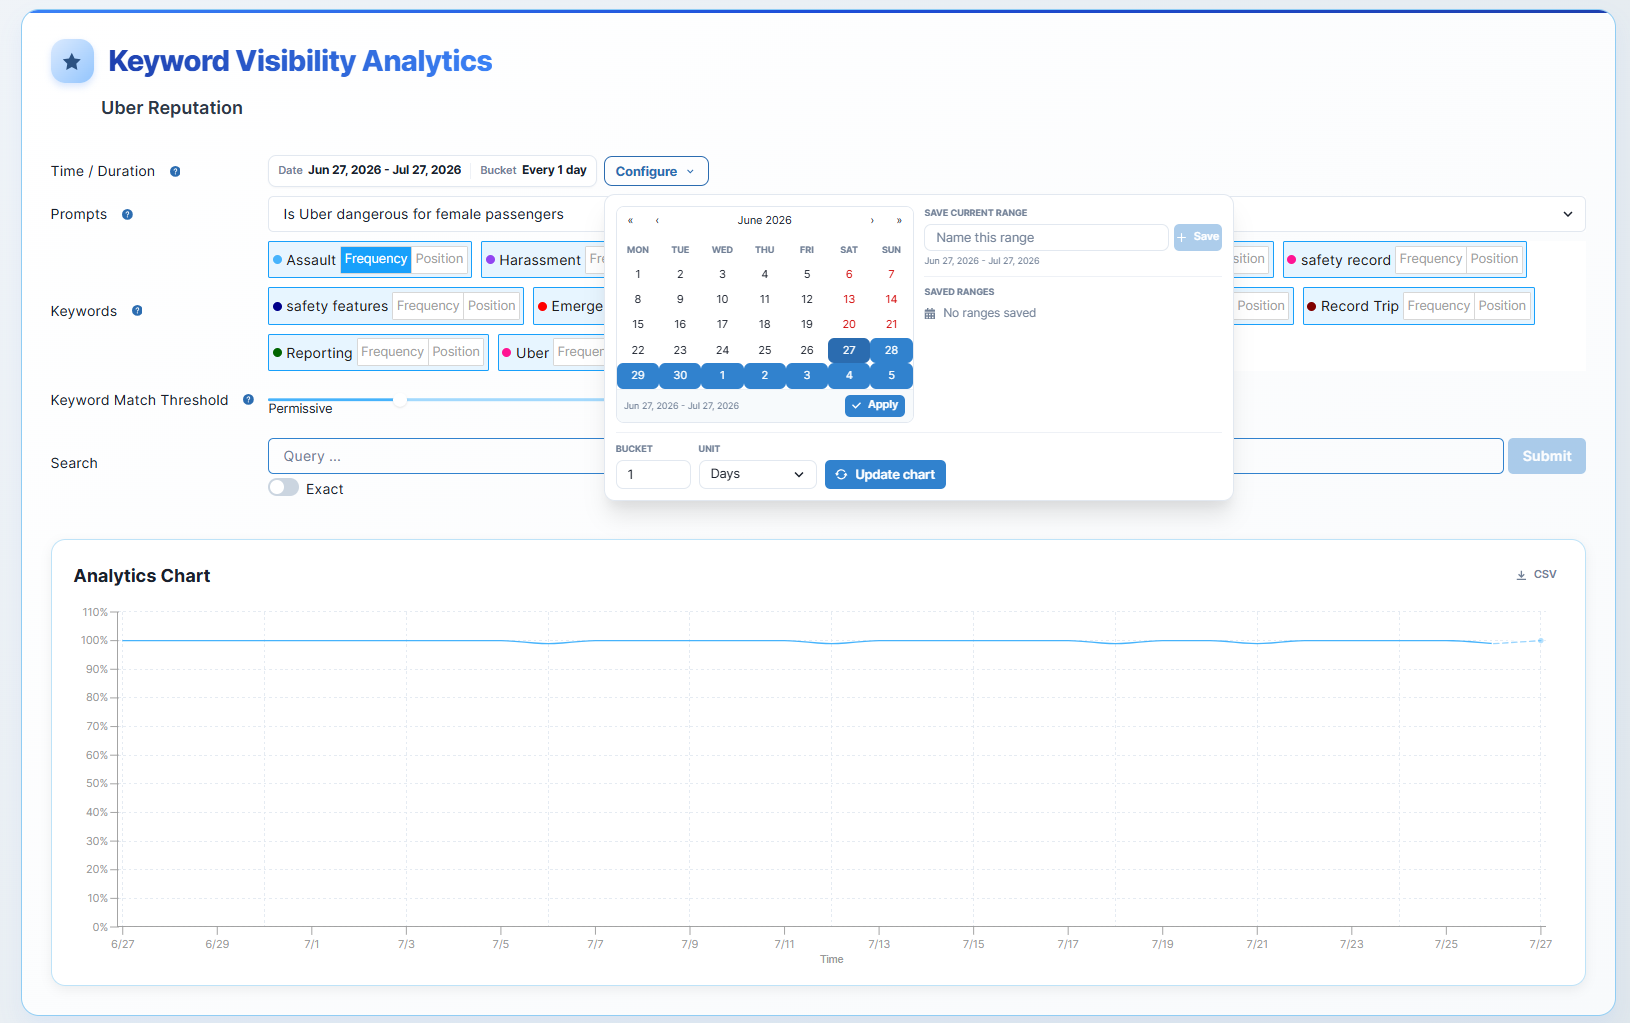Toggle Reporting Position option

coord(456,352)
